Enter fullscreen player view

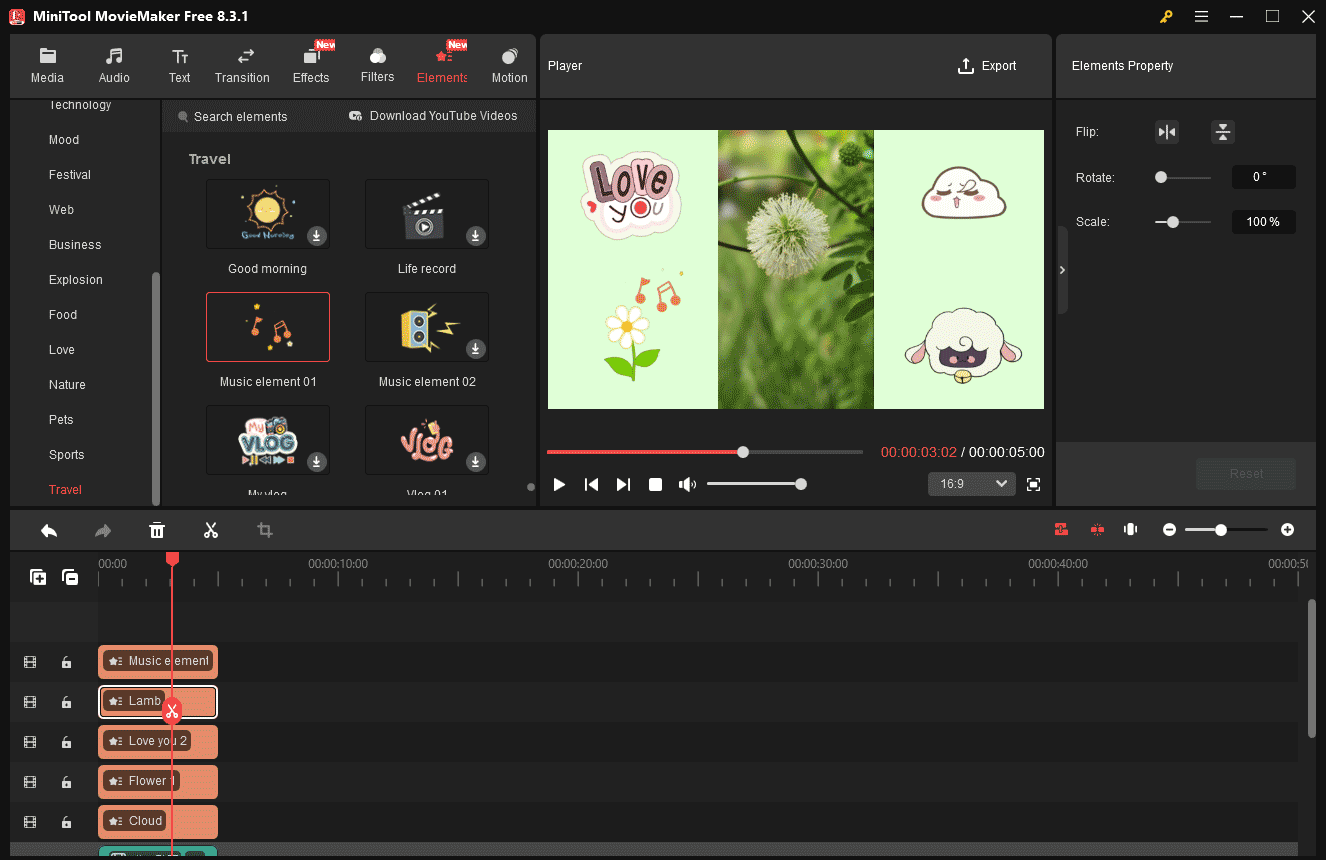coord(1033,484)
